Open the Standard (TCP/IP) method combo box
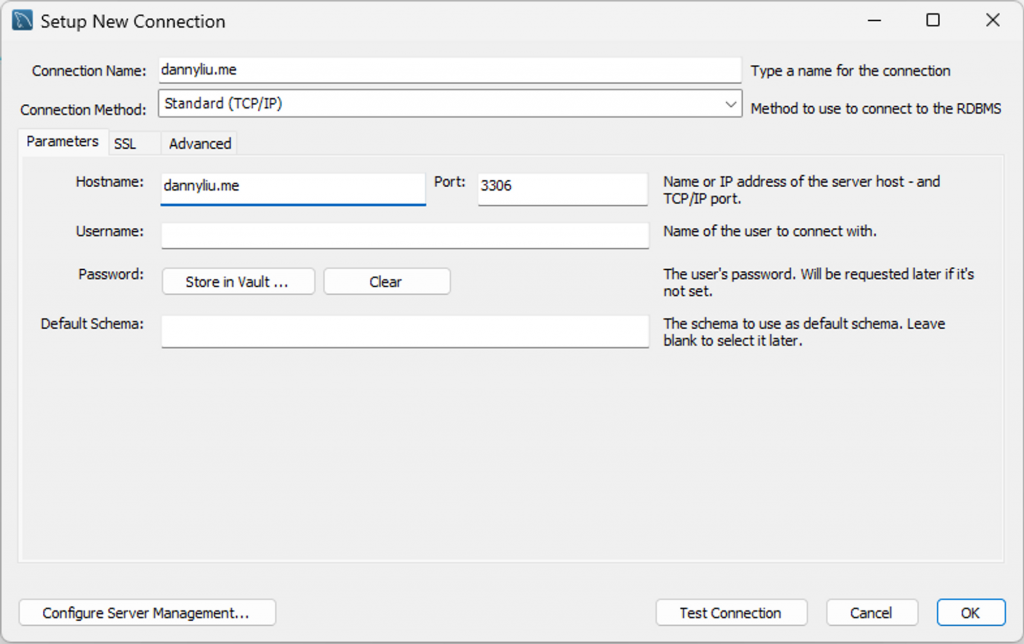The image size is (1024, 644). click(440, 104)
